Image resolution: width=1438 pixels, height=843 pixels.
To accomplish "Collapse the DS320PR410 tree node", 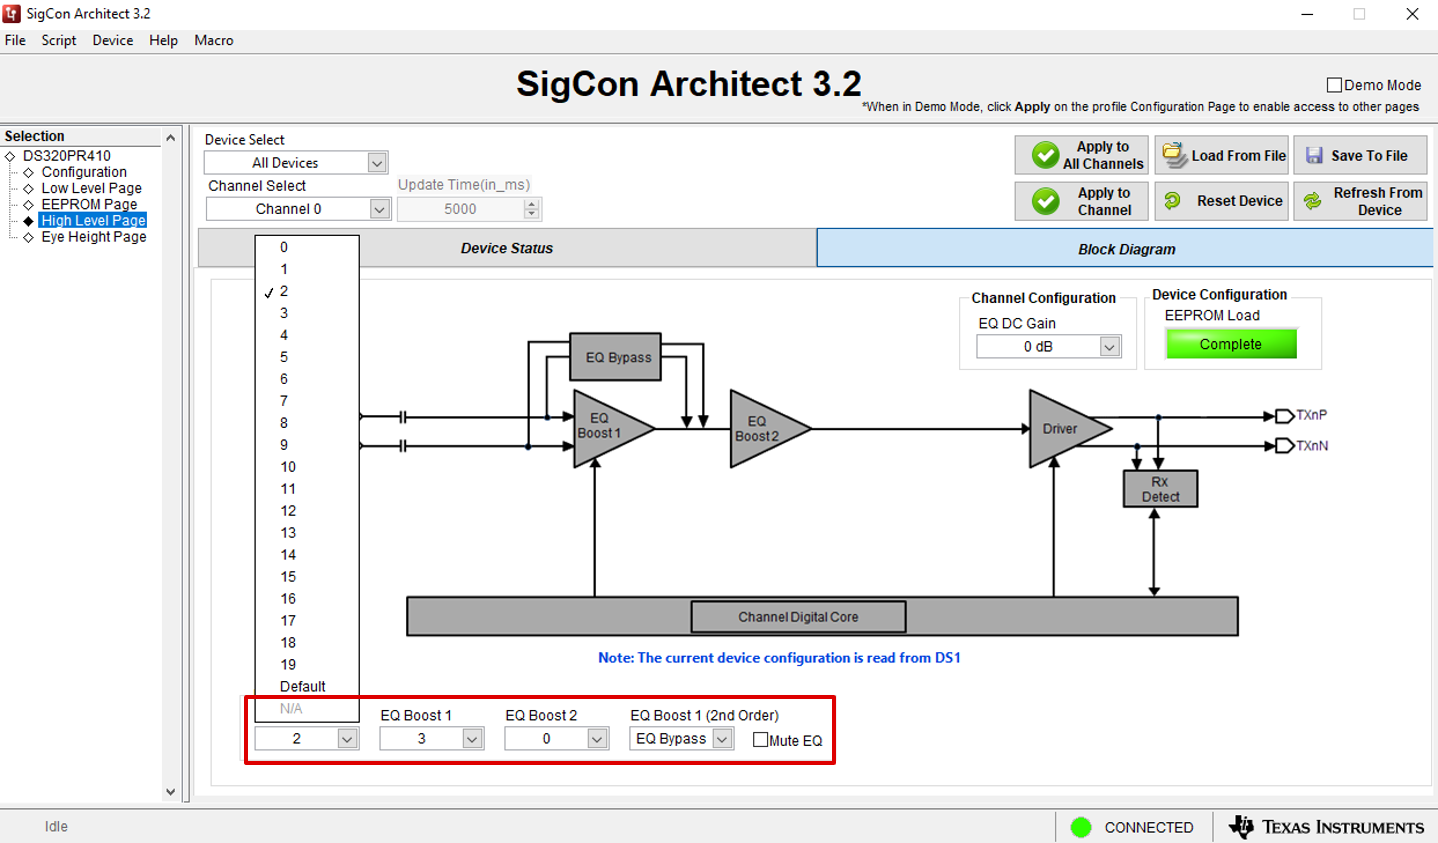I will click(x=10, y=156).
